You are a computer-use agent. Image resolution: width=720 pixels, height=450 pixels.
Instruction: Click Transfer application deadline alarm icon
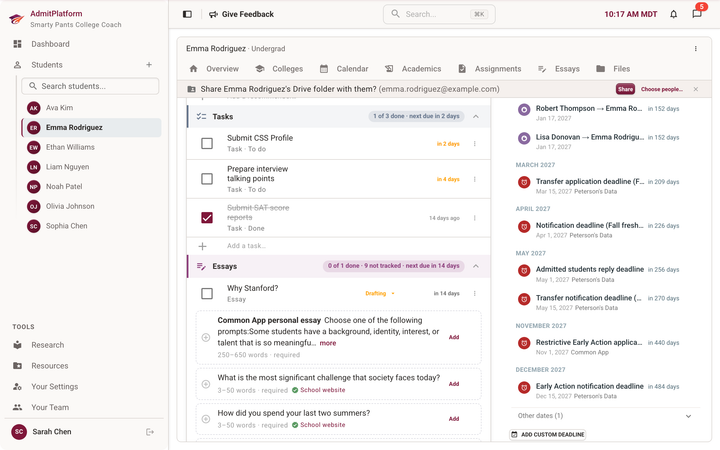[524, 182]
